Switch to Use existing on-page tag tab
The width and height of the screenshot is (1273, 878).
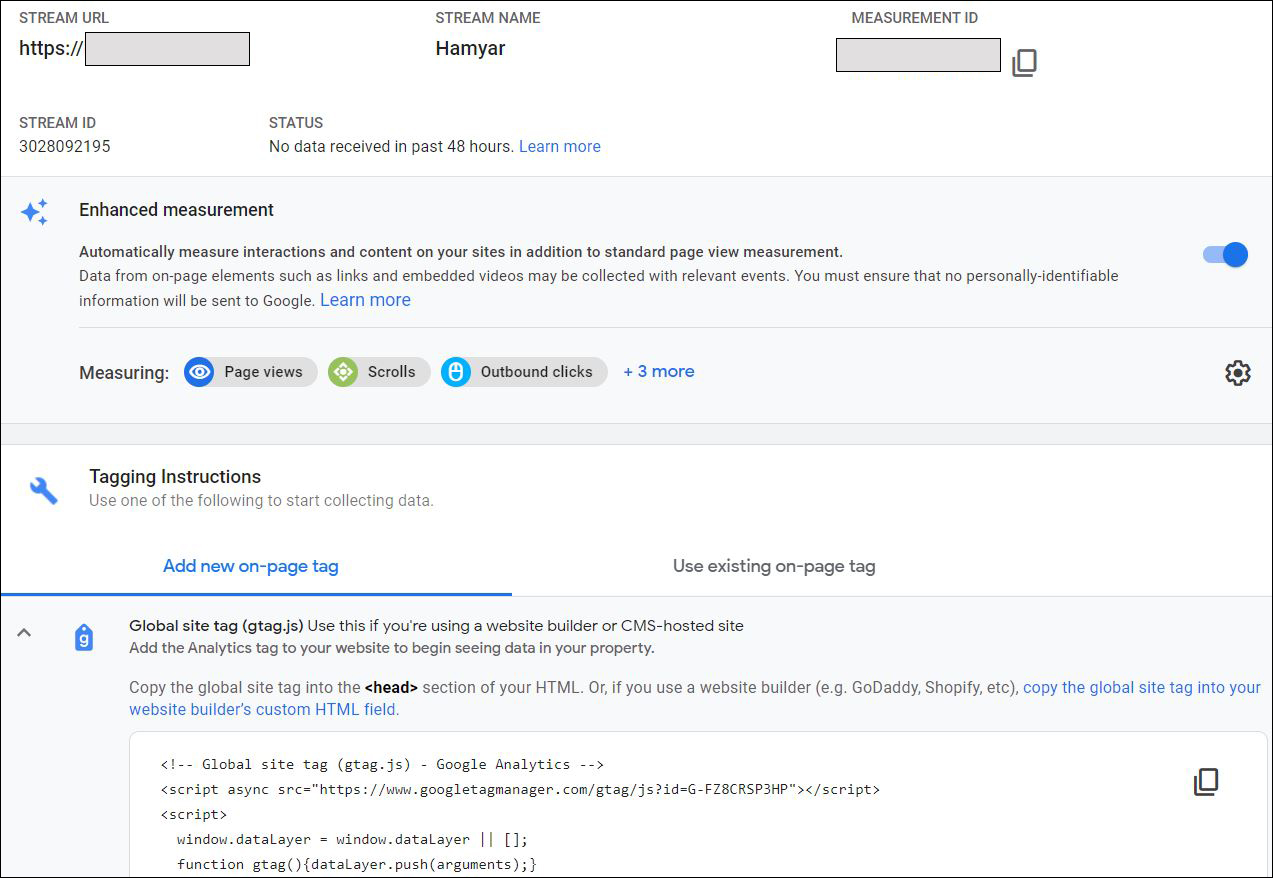tap(774, 566)
